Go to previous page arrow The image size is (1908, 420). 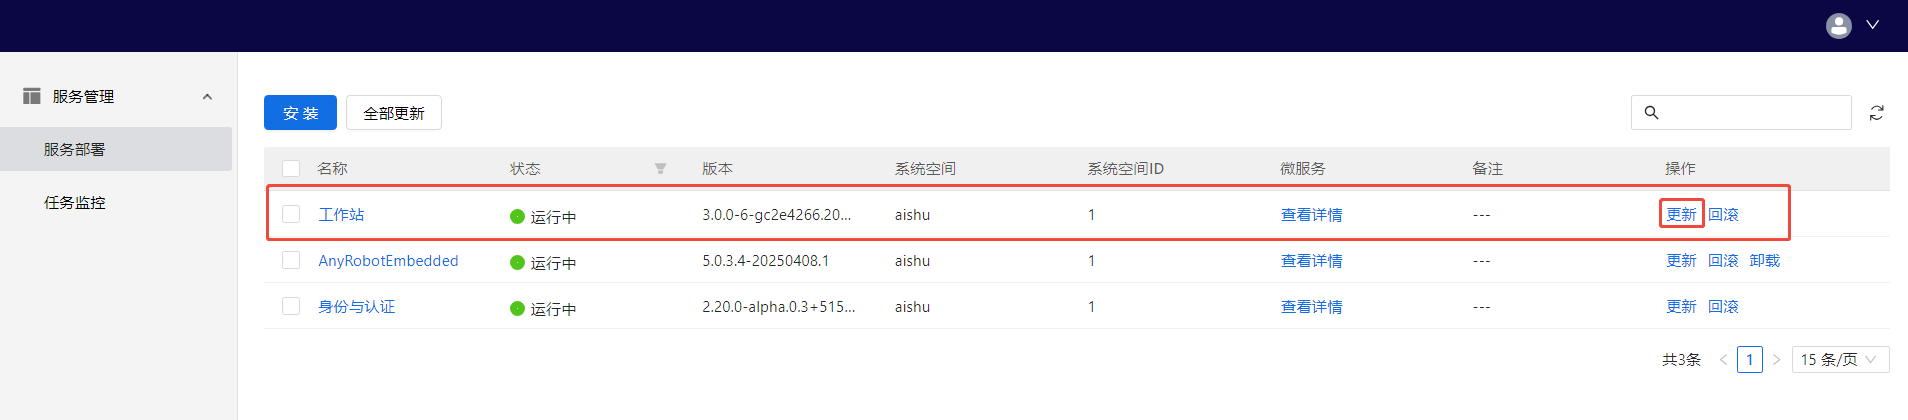pyautogui.click(x=1723, y=359)
